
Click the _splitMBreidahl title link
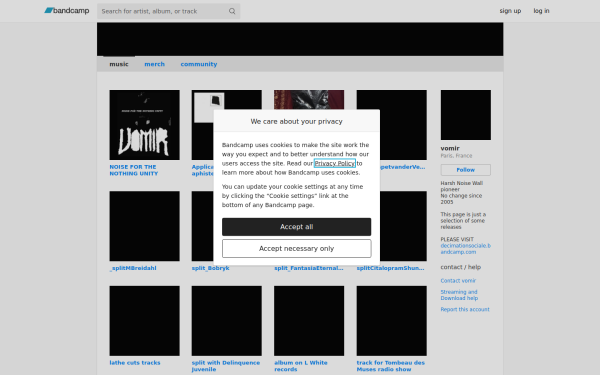pyautogui.click(x=133, y=268)
